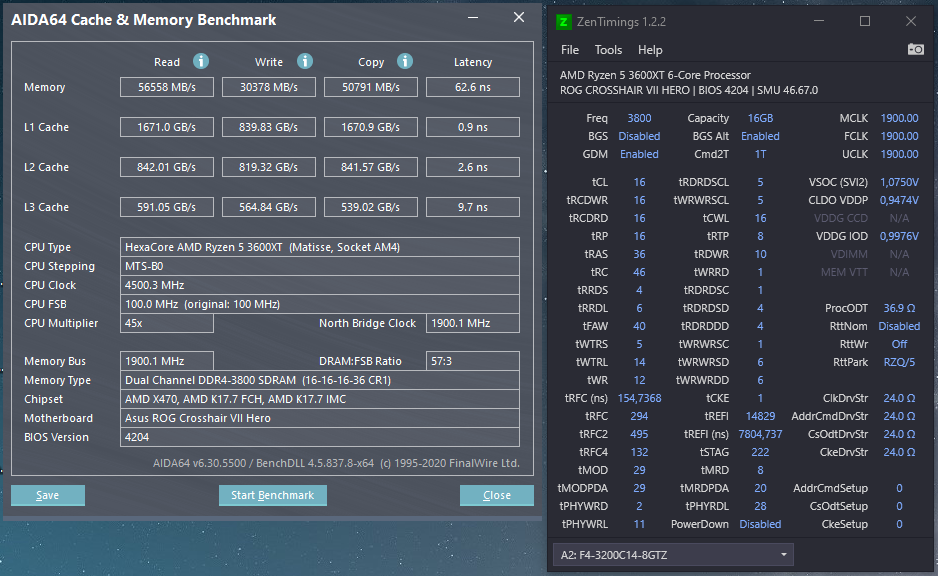Click Memory Read value 56558 MB/s
The height and width of the screenshot is (576, 938).
pos(167,87)
